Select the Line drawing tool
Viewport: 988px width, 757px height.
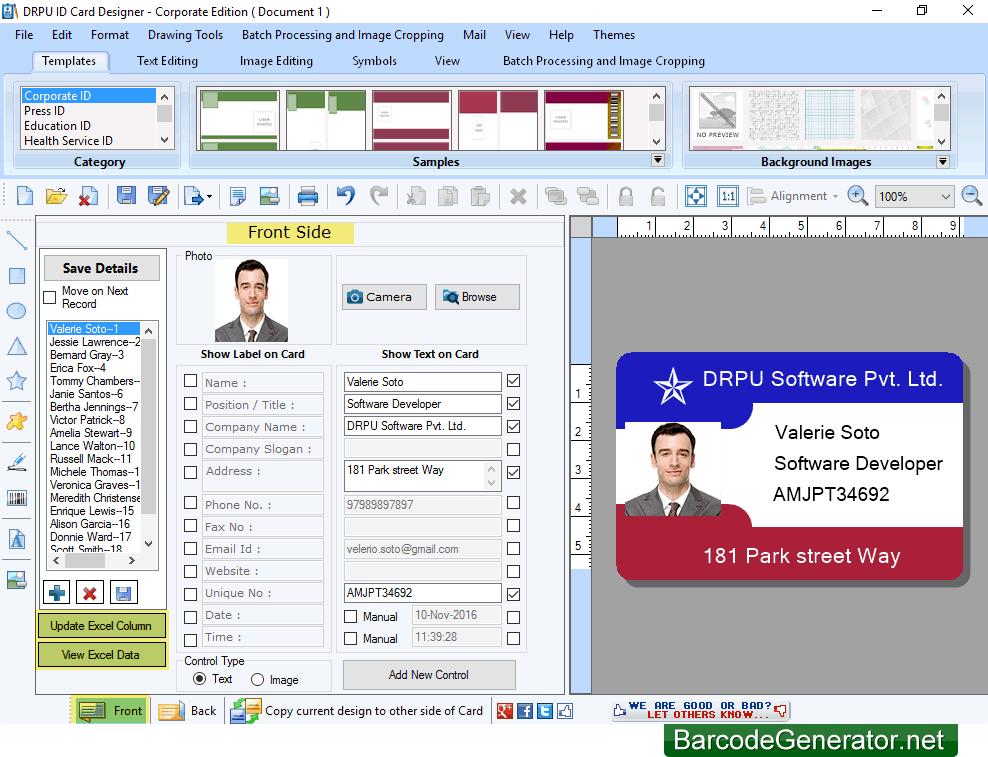click(x=16, y=240)
